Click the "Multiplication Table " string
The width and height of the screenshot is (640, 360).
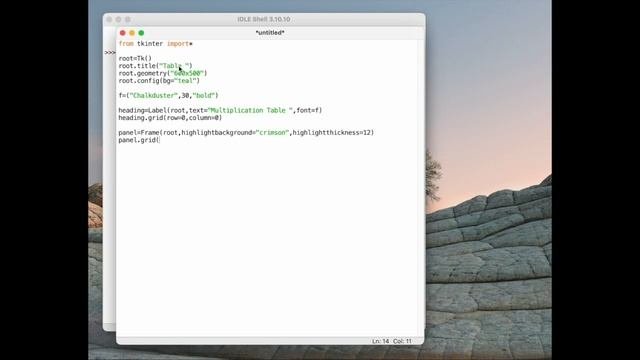pos(250,110)
